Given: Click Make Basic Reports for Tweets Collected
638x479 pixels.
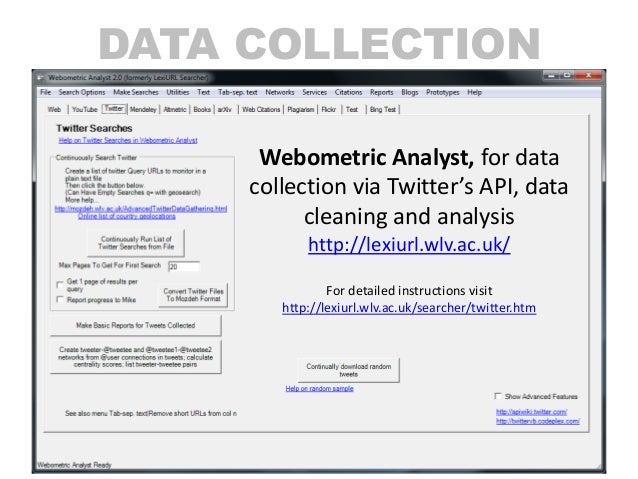Looking at the screenshot, I should tap(135, 326).
